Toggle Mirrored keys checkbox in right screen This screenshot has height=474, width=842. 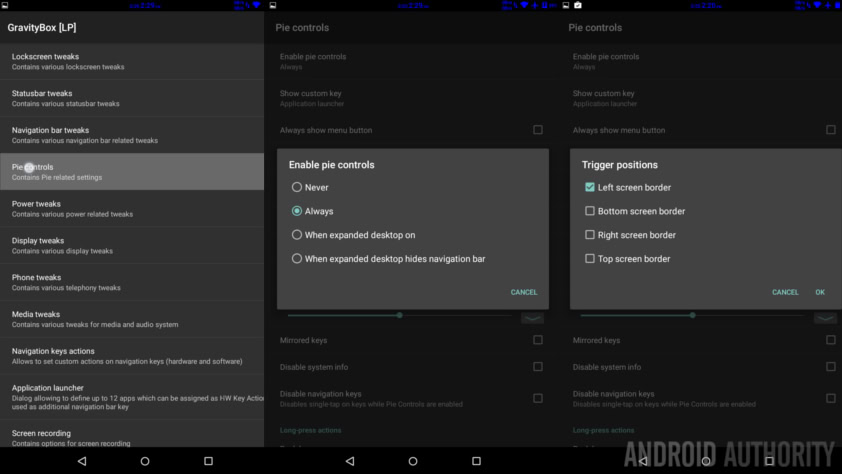(x=831, y=340)
